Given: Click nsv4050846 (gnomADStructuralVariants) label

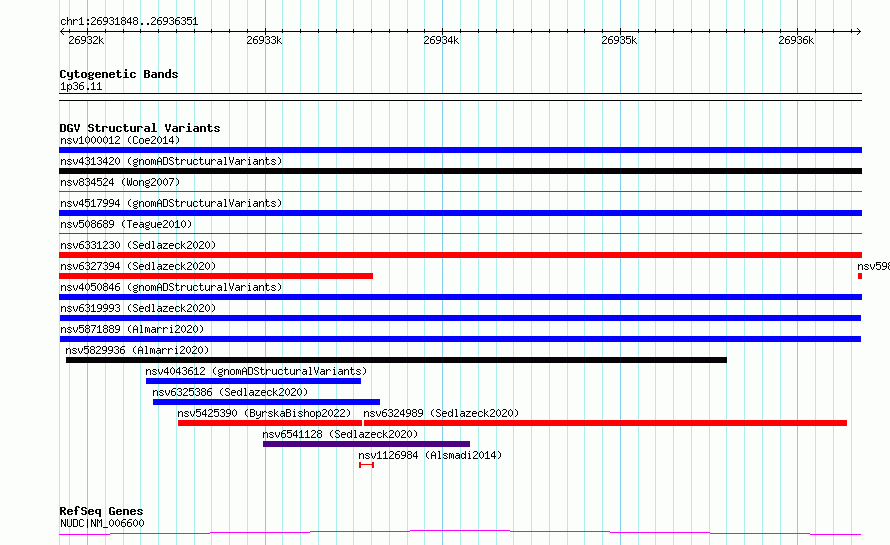Looking at the screenshot, I should pos(171,287).
